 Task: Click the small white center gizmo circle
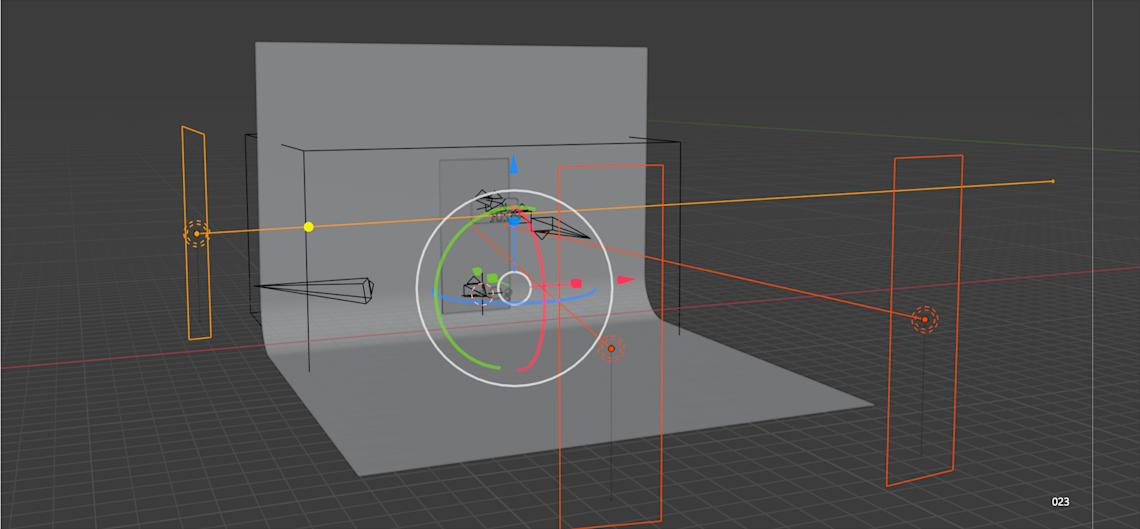(x=514, y=288)
